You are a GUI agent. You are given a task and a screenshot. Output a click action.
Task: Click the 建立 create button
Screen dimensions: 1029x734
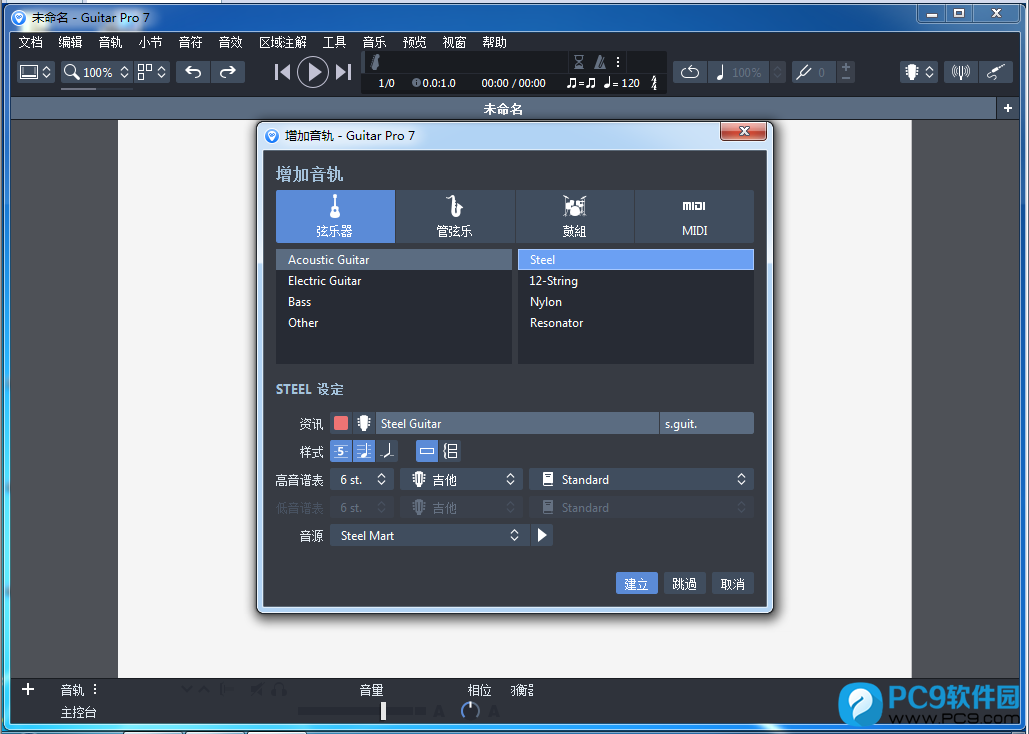(637, 583)
